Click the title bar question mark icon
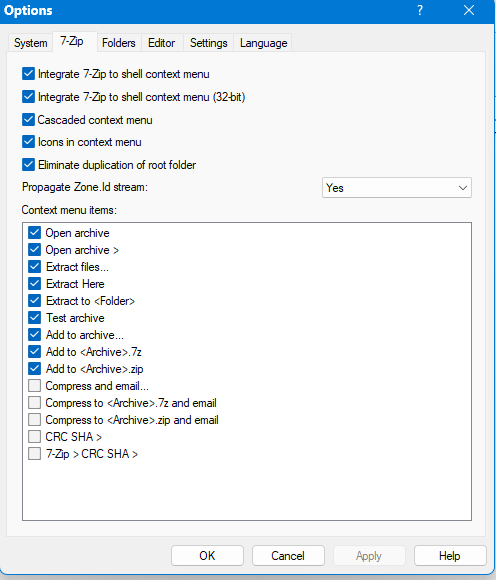 pyautogui.click(x=420, y=10)
